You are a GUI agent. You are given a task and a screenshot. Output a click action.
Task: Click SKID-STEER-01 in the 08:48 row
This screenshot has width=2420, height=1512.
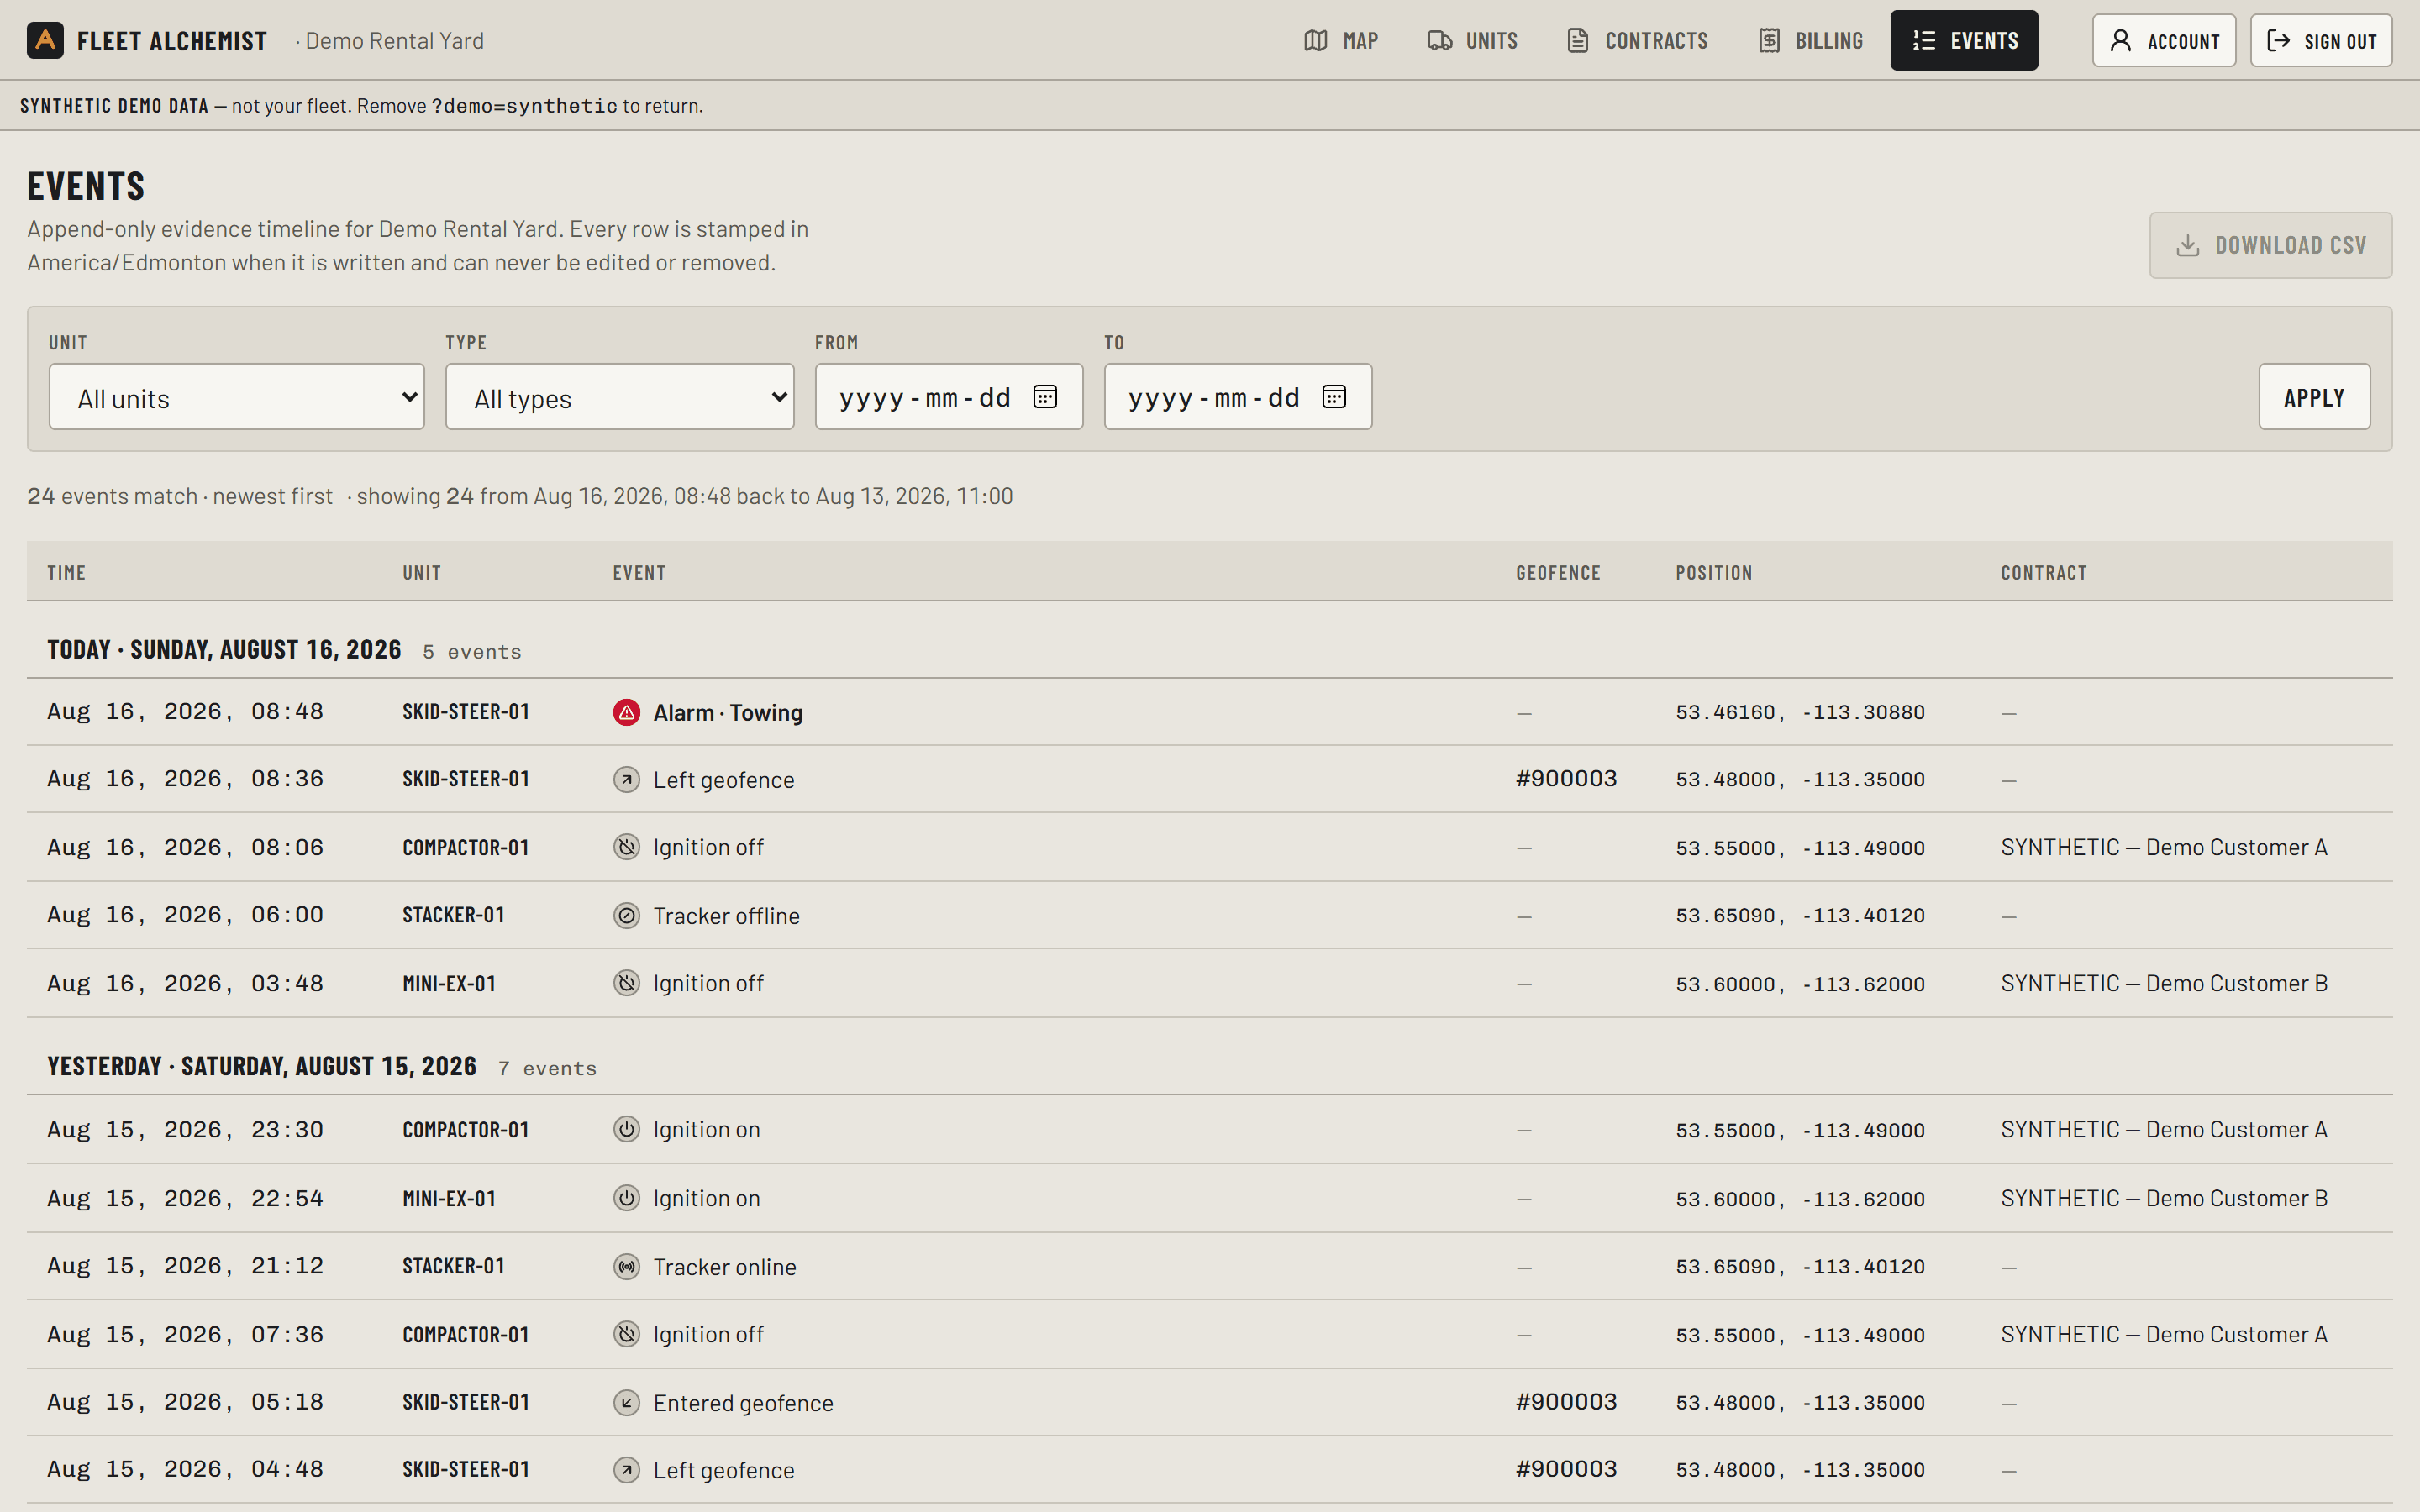[x=466, y=712]
